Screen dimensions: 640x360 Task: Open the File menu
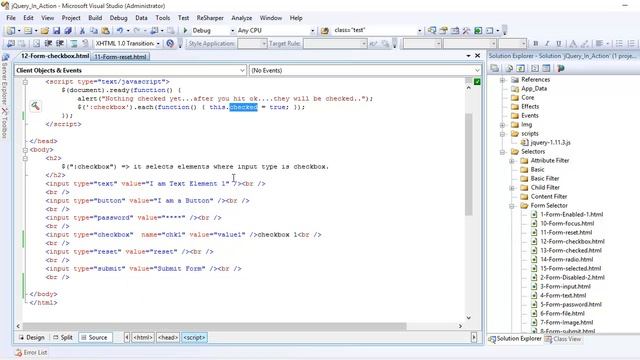pos(11,18)
